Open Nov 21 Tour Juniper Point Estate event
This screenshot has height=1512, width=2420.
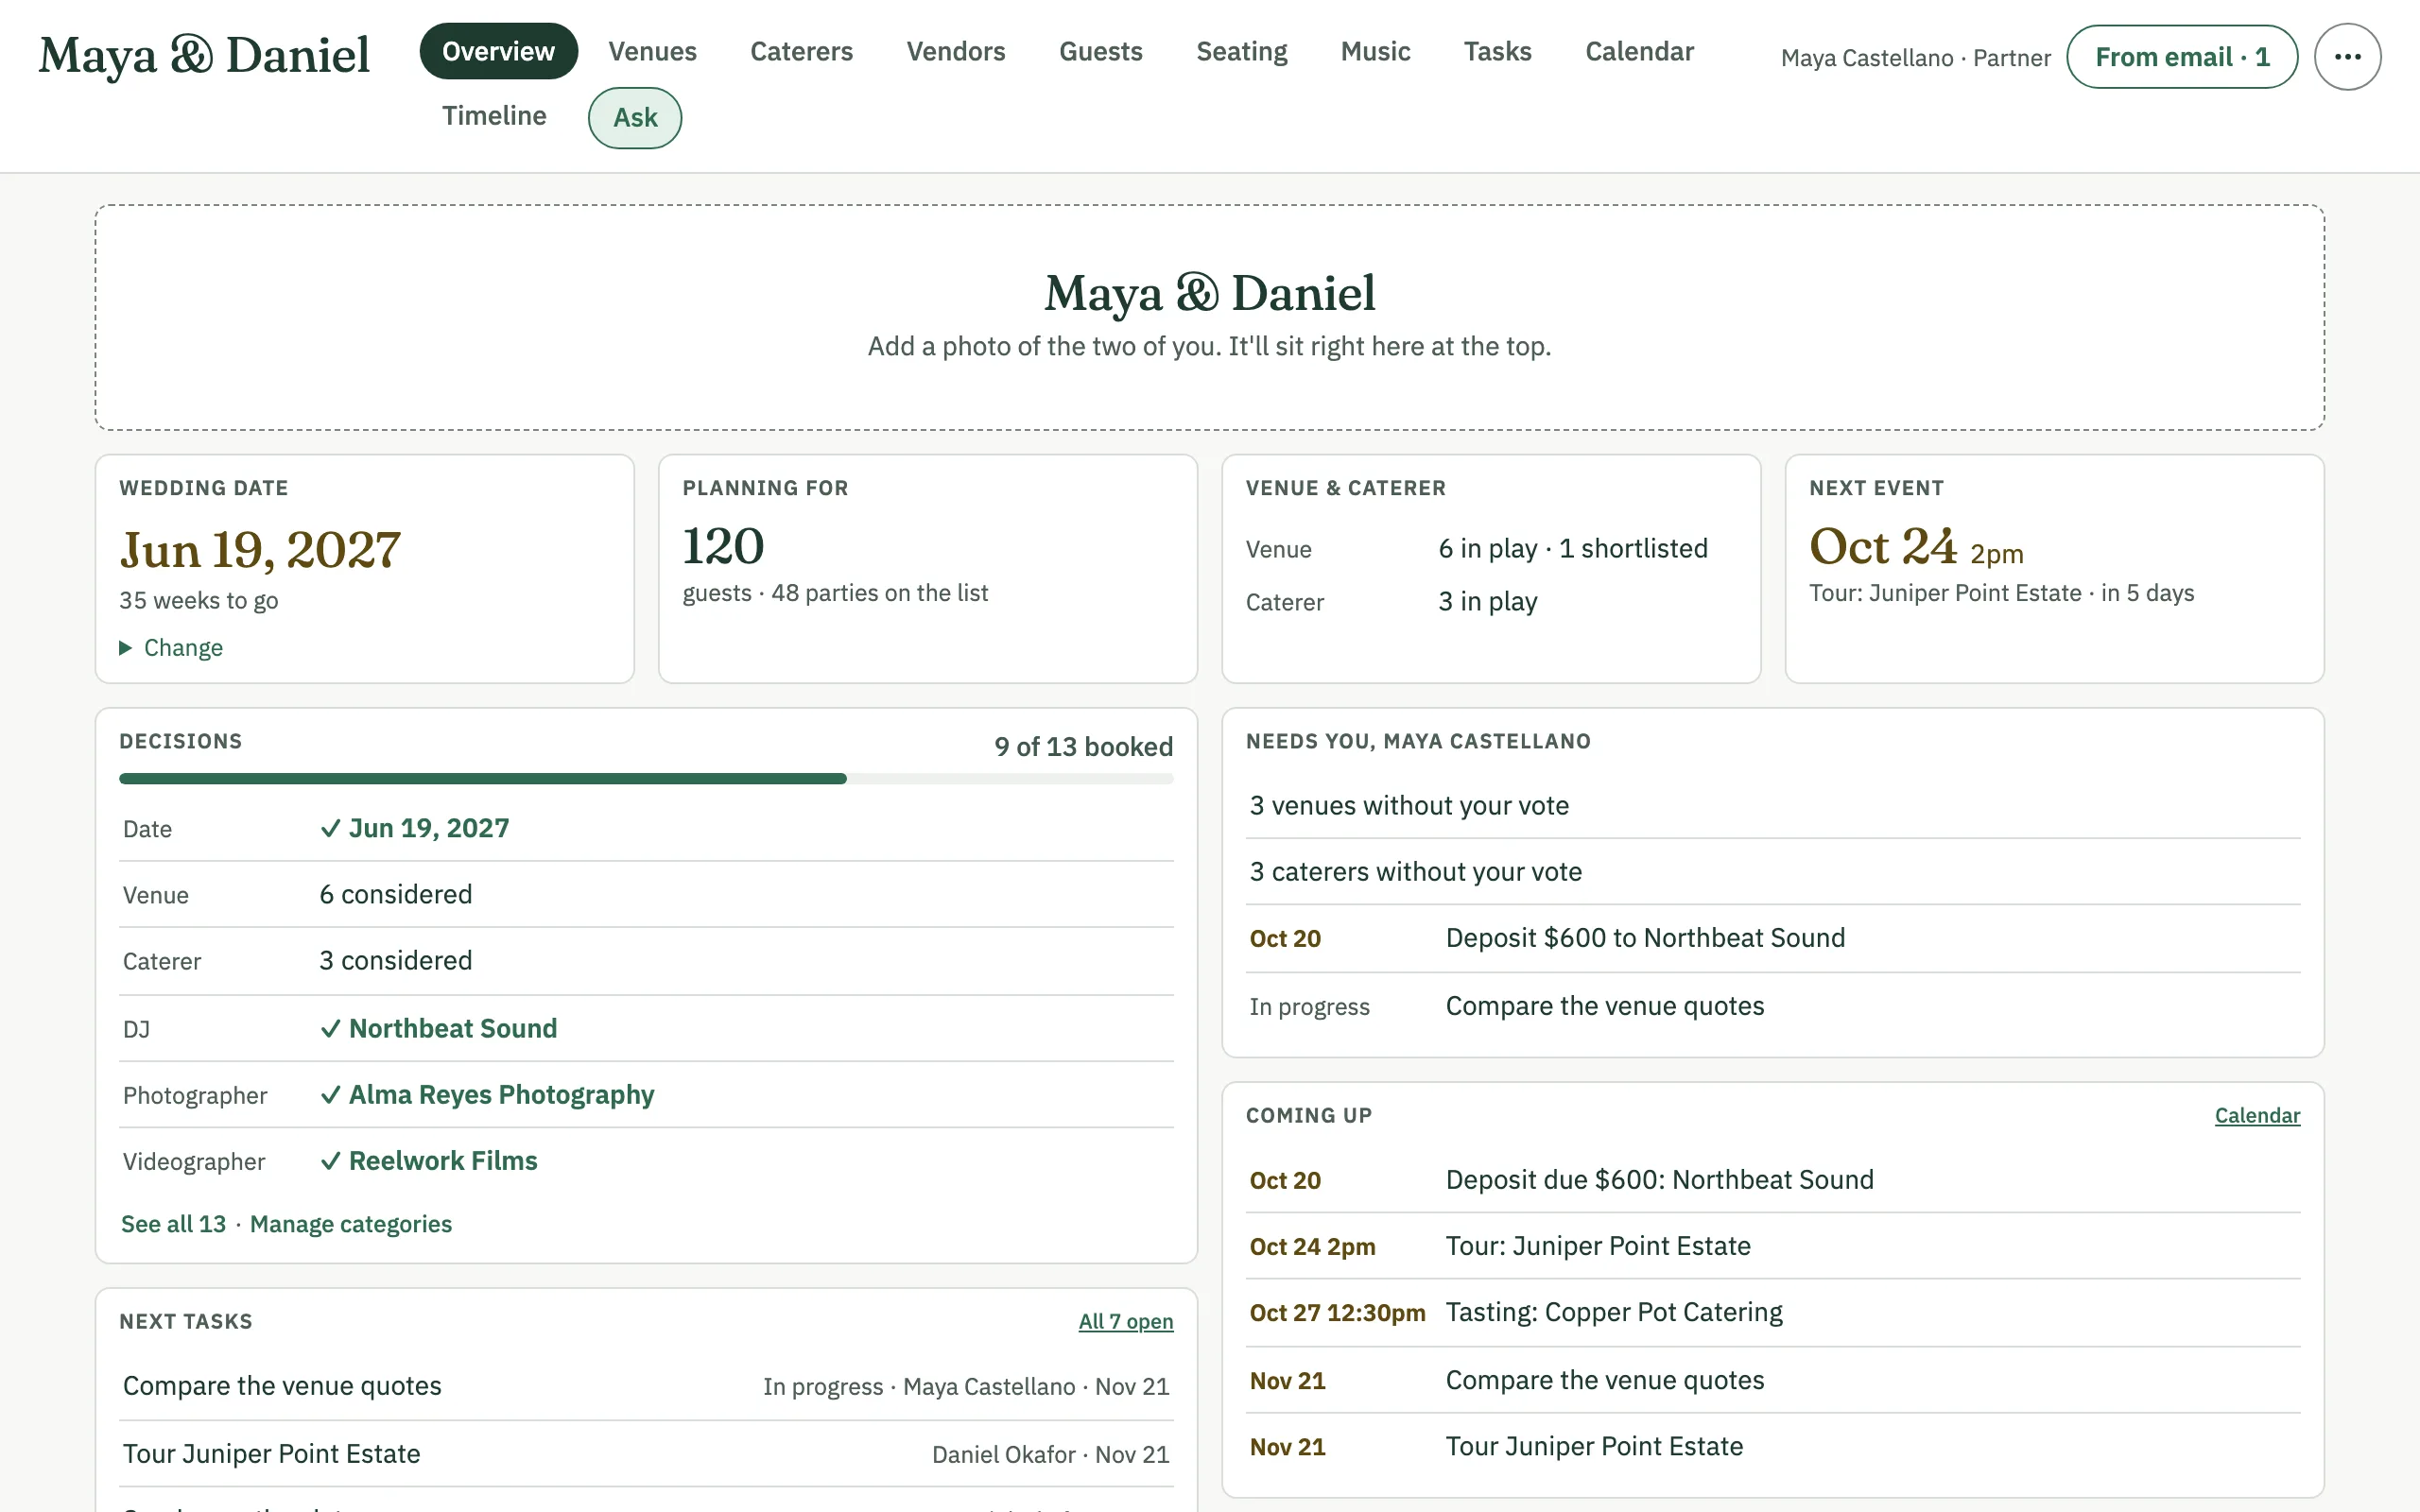pyautogui.click(x=1773, y=1446)
